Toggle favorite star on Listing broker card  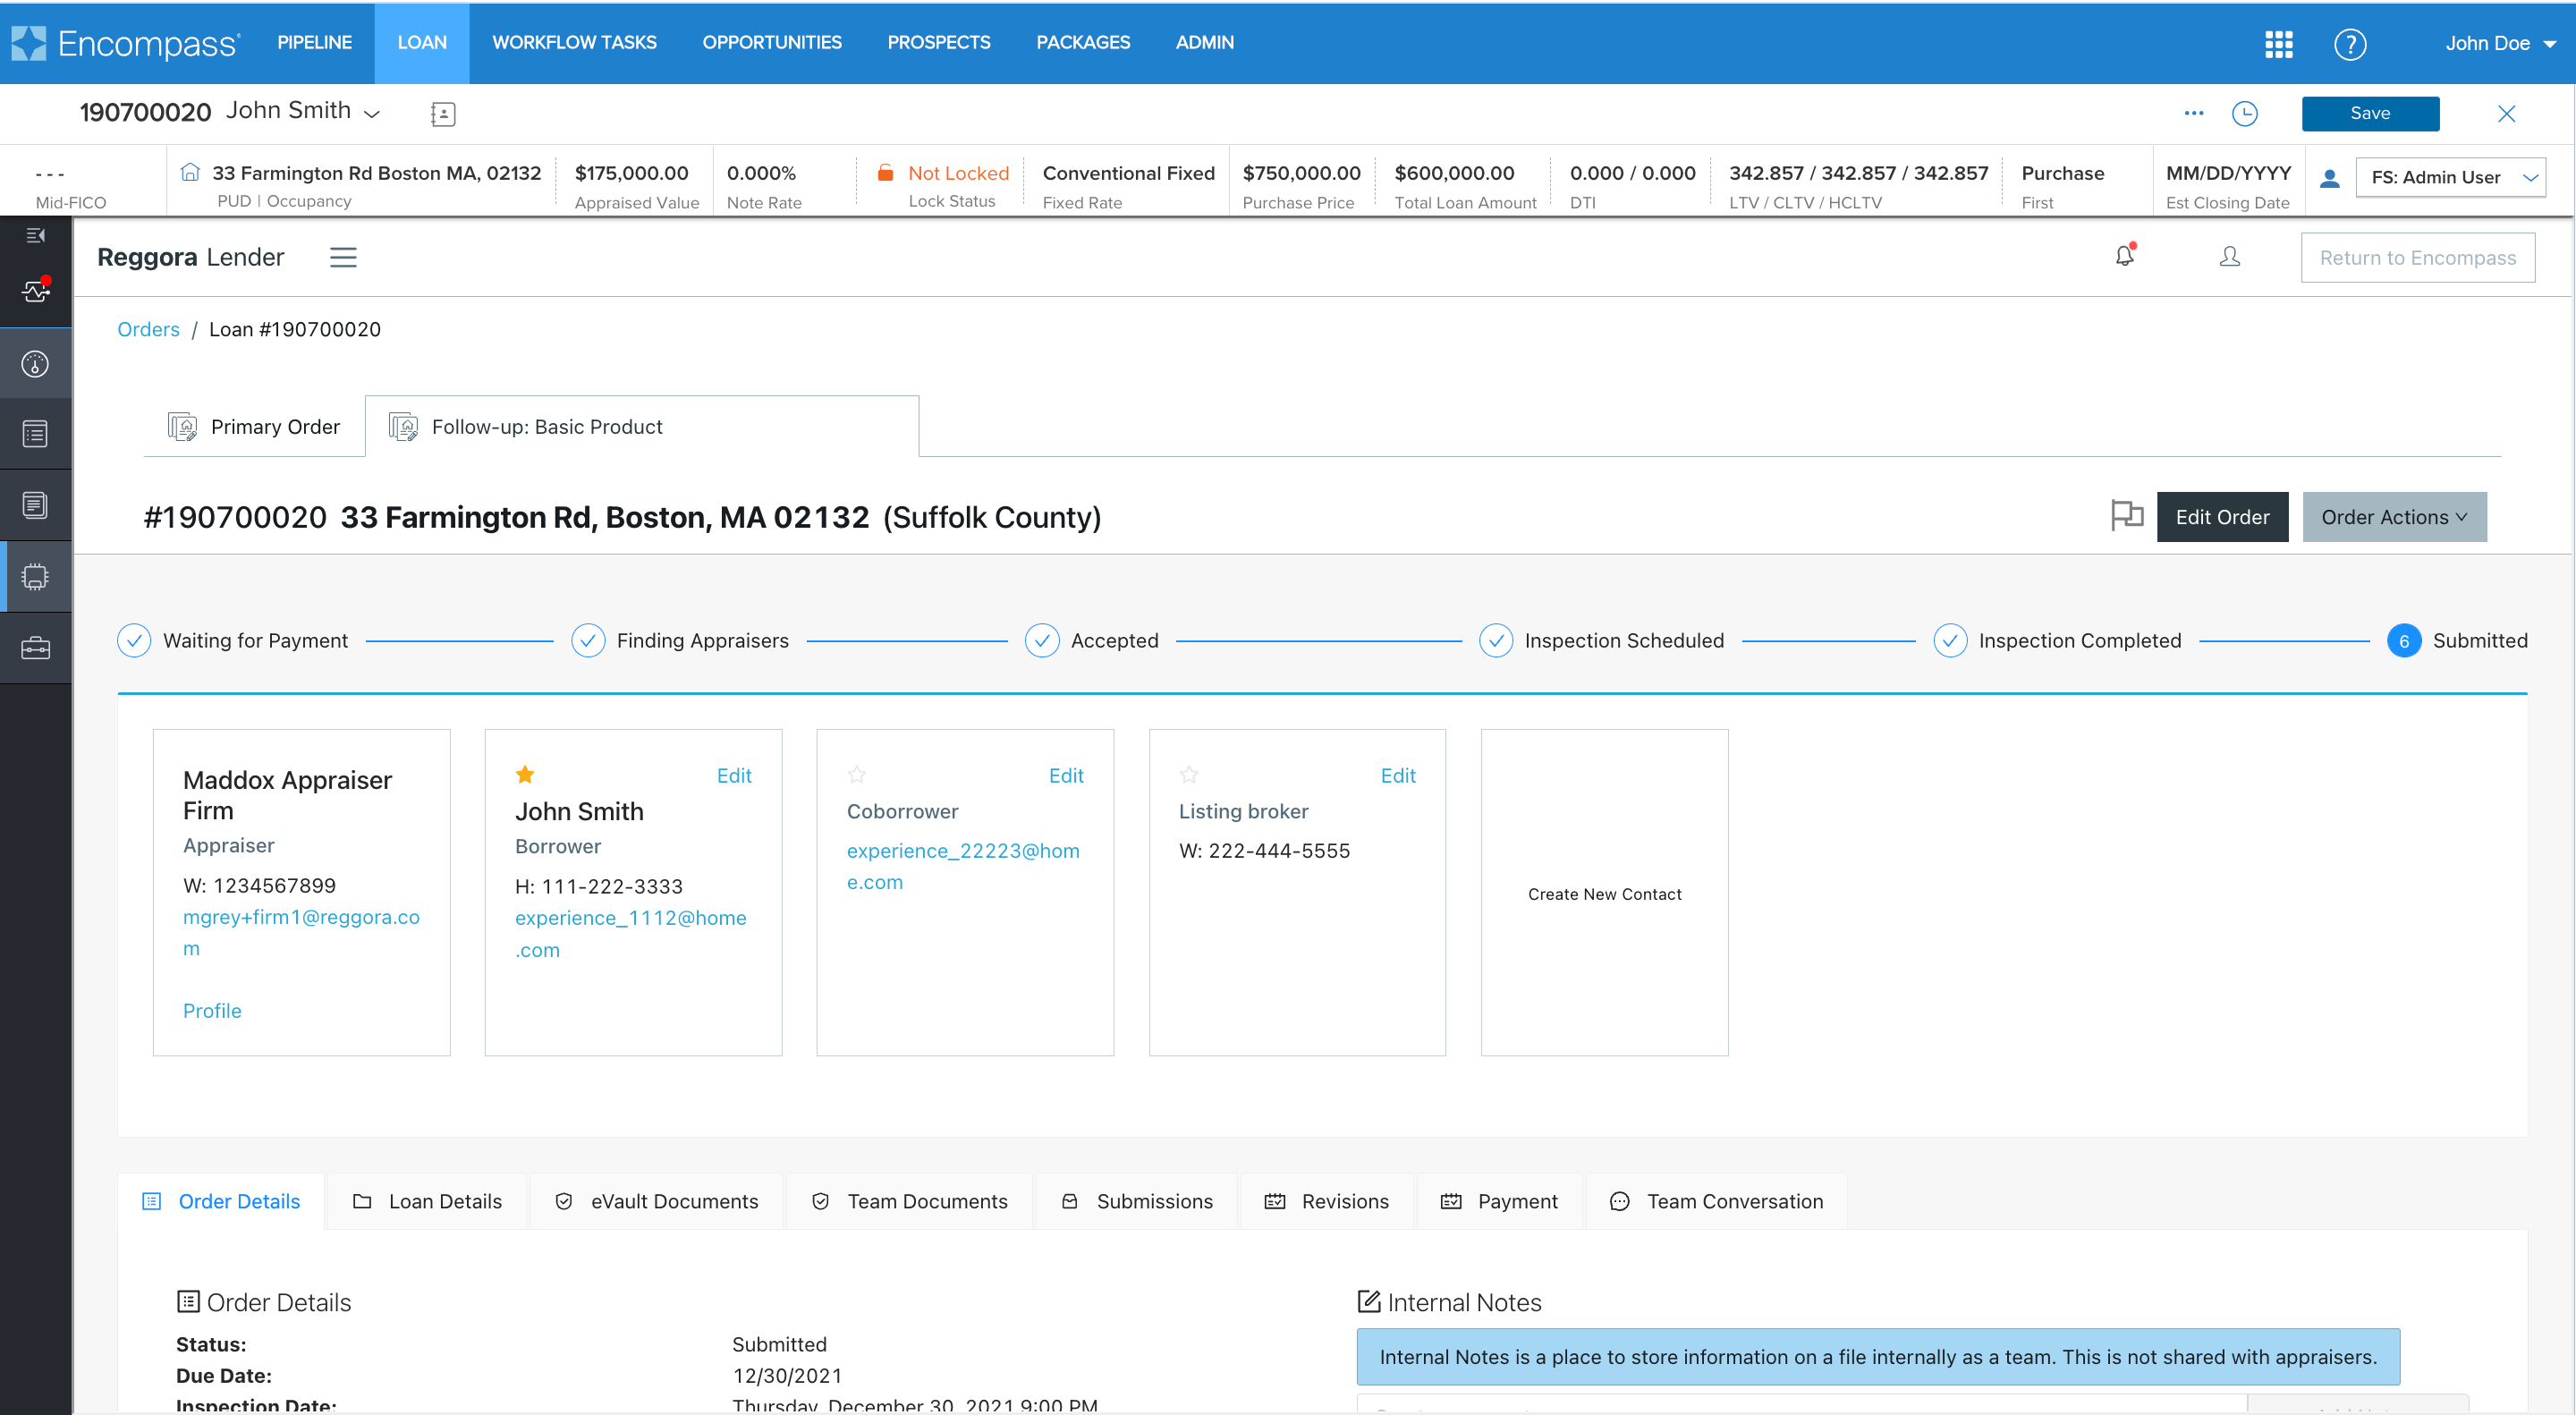pos(1188,774)
